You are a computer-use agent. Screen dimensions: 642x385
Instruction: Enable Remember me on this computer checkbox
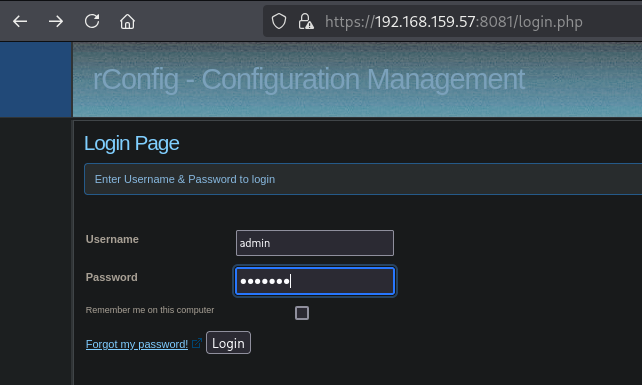tap(302, 313)
